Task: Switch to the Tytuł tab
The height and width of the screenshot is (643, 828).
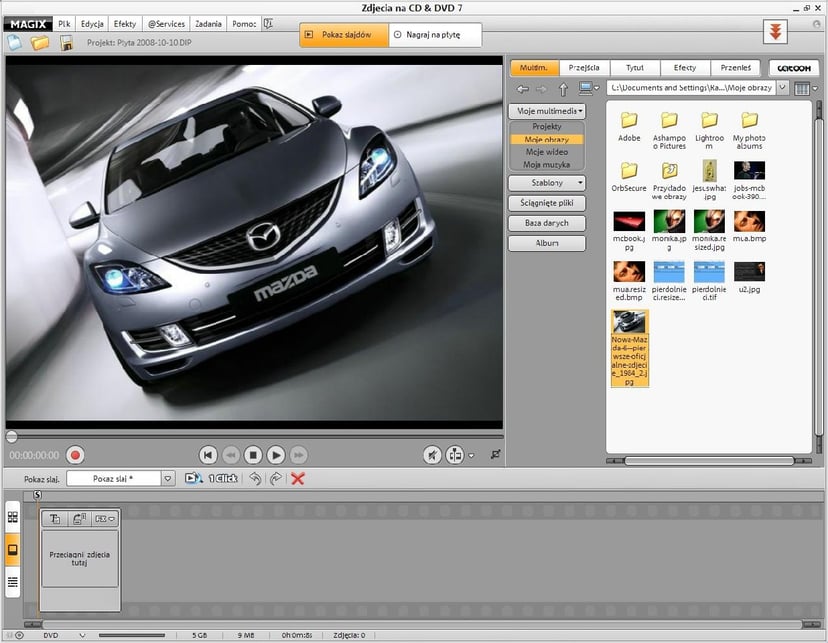Action: [635, 68]
